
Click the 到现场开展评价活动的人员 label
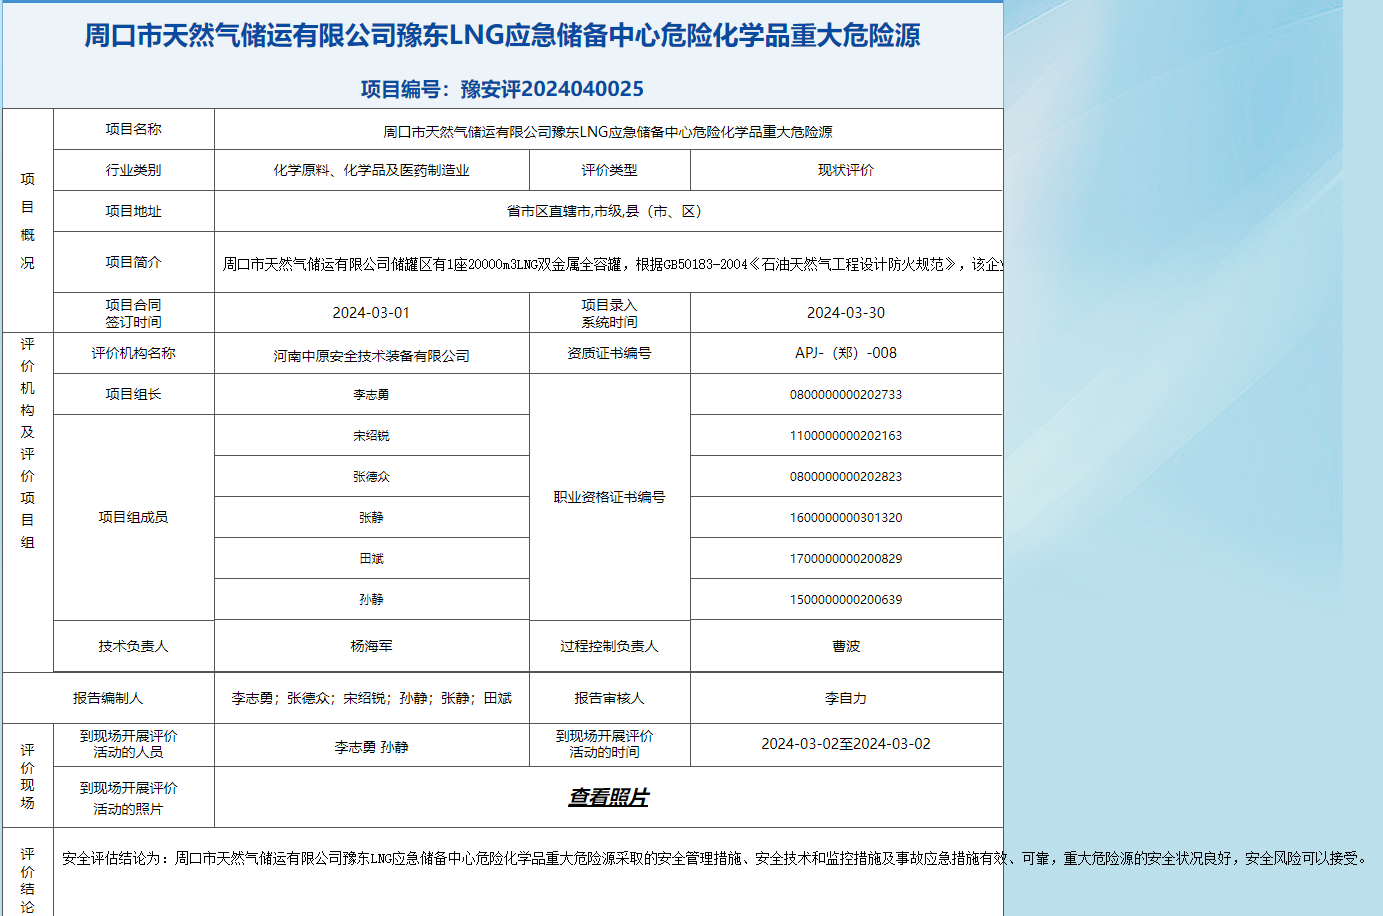(128, 744)
